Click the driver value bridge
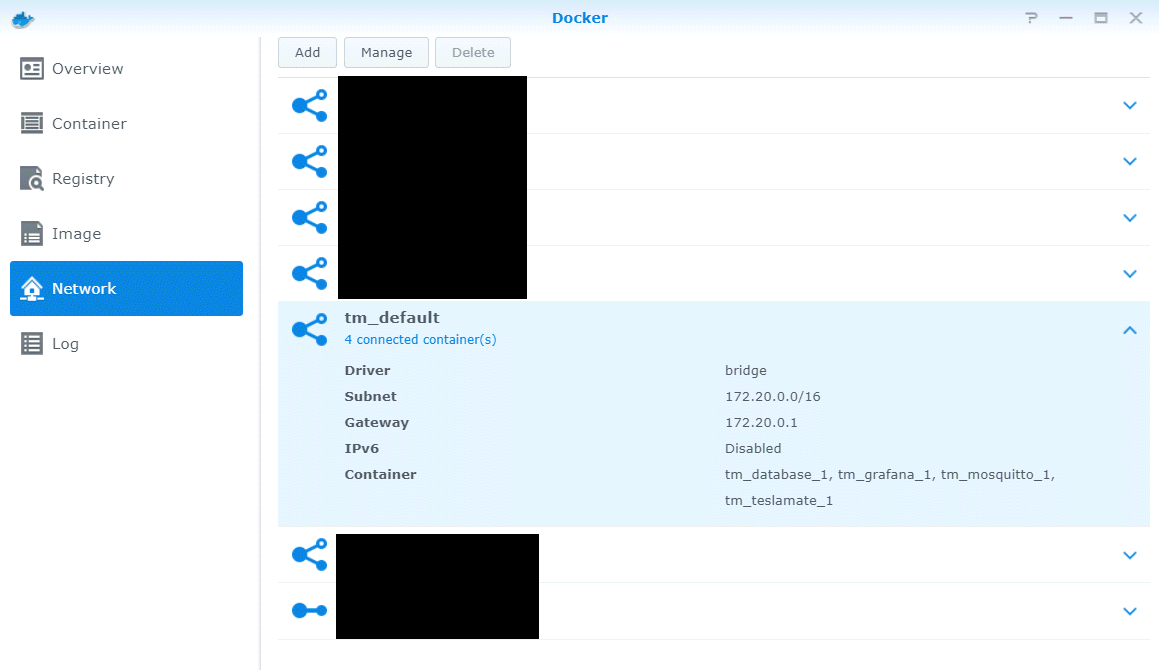 745,370
